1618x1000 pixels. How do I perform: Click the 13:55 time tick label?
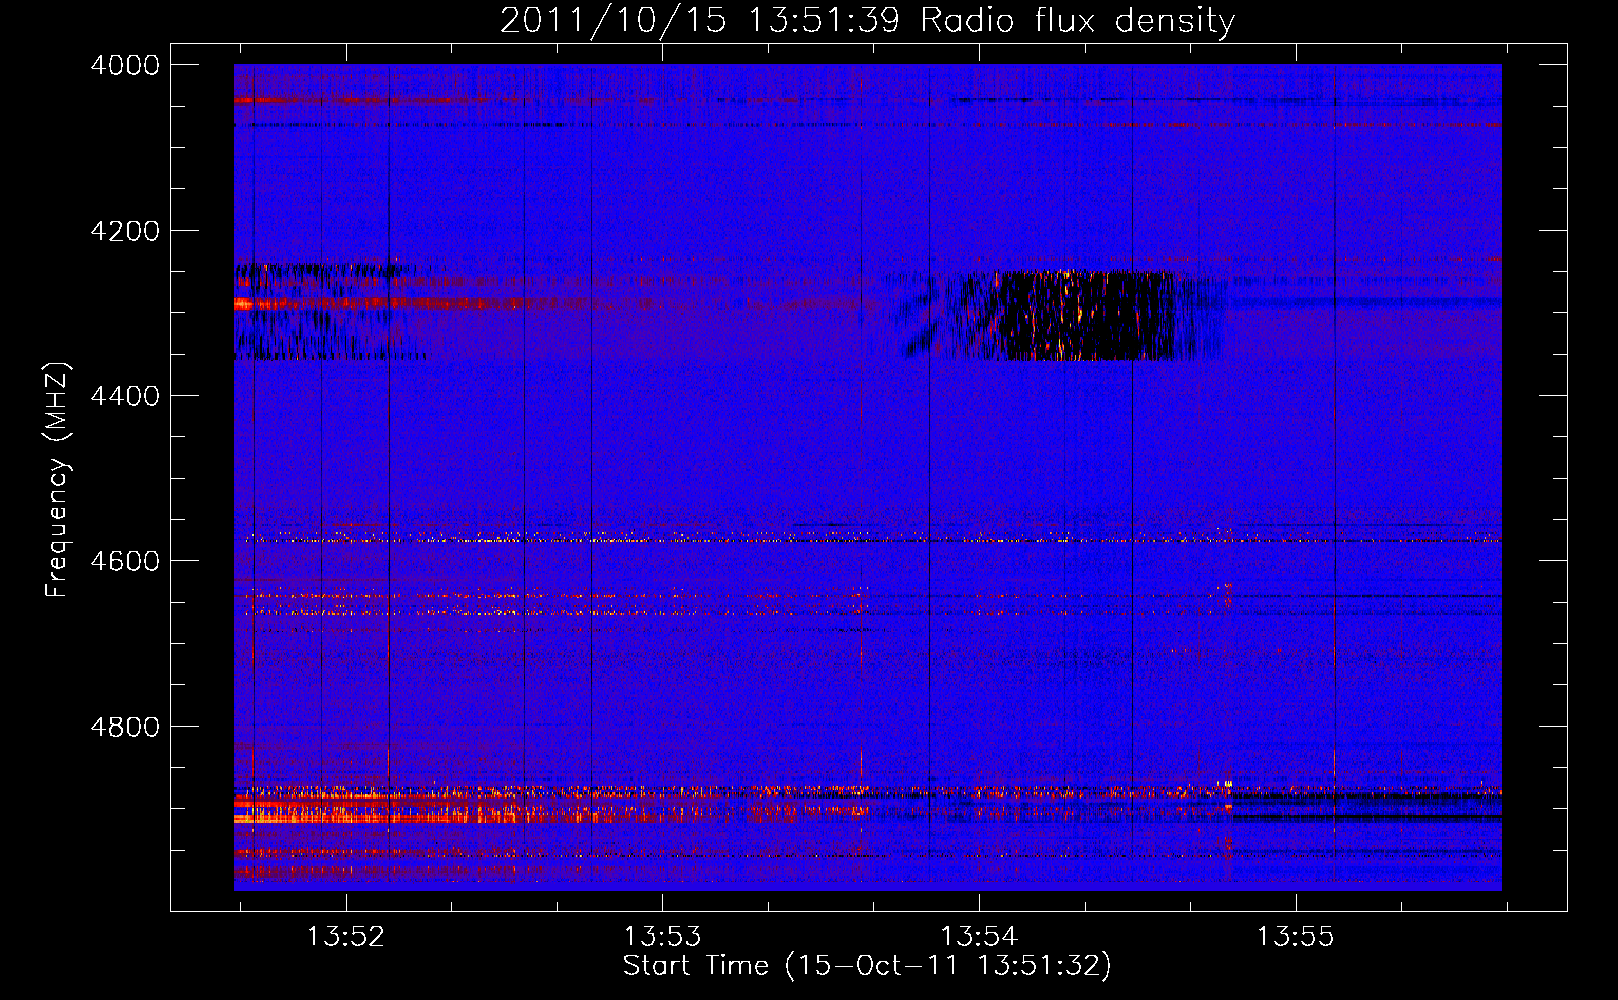coord(1296,937)
